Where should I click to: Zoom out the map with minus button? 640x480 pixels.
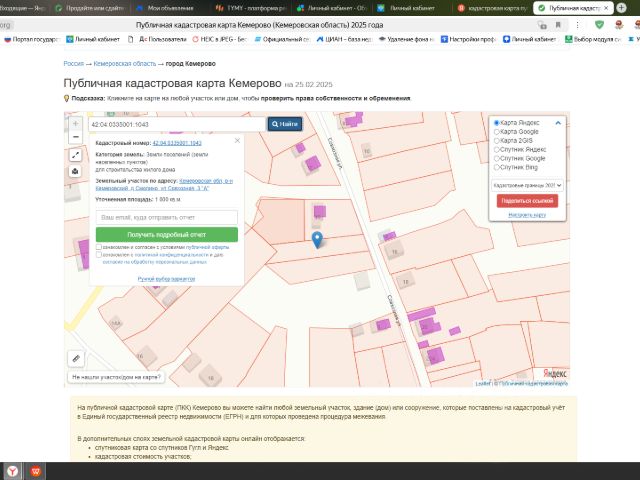76,137
